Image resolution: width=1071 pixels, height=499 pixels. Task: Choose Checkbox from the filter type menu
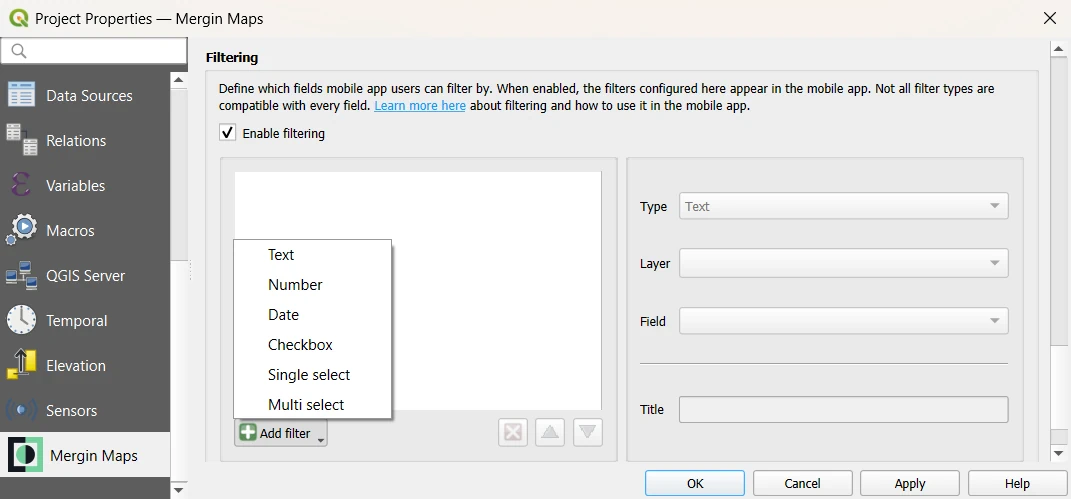[x=312, y=345]
